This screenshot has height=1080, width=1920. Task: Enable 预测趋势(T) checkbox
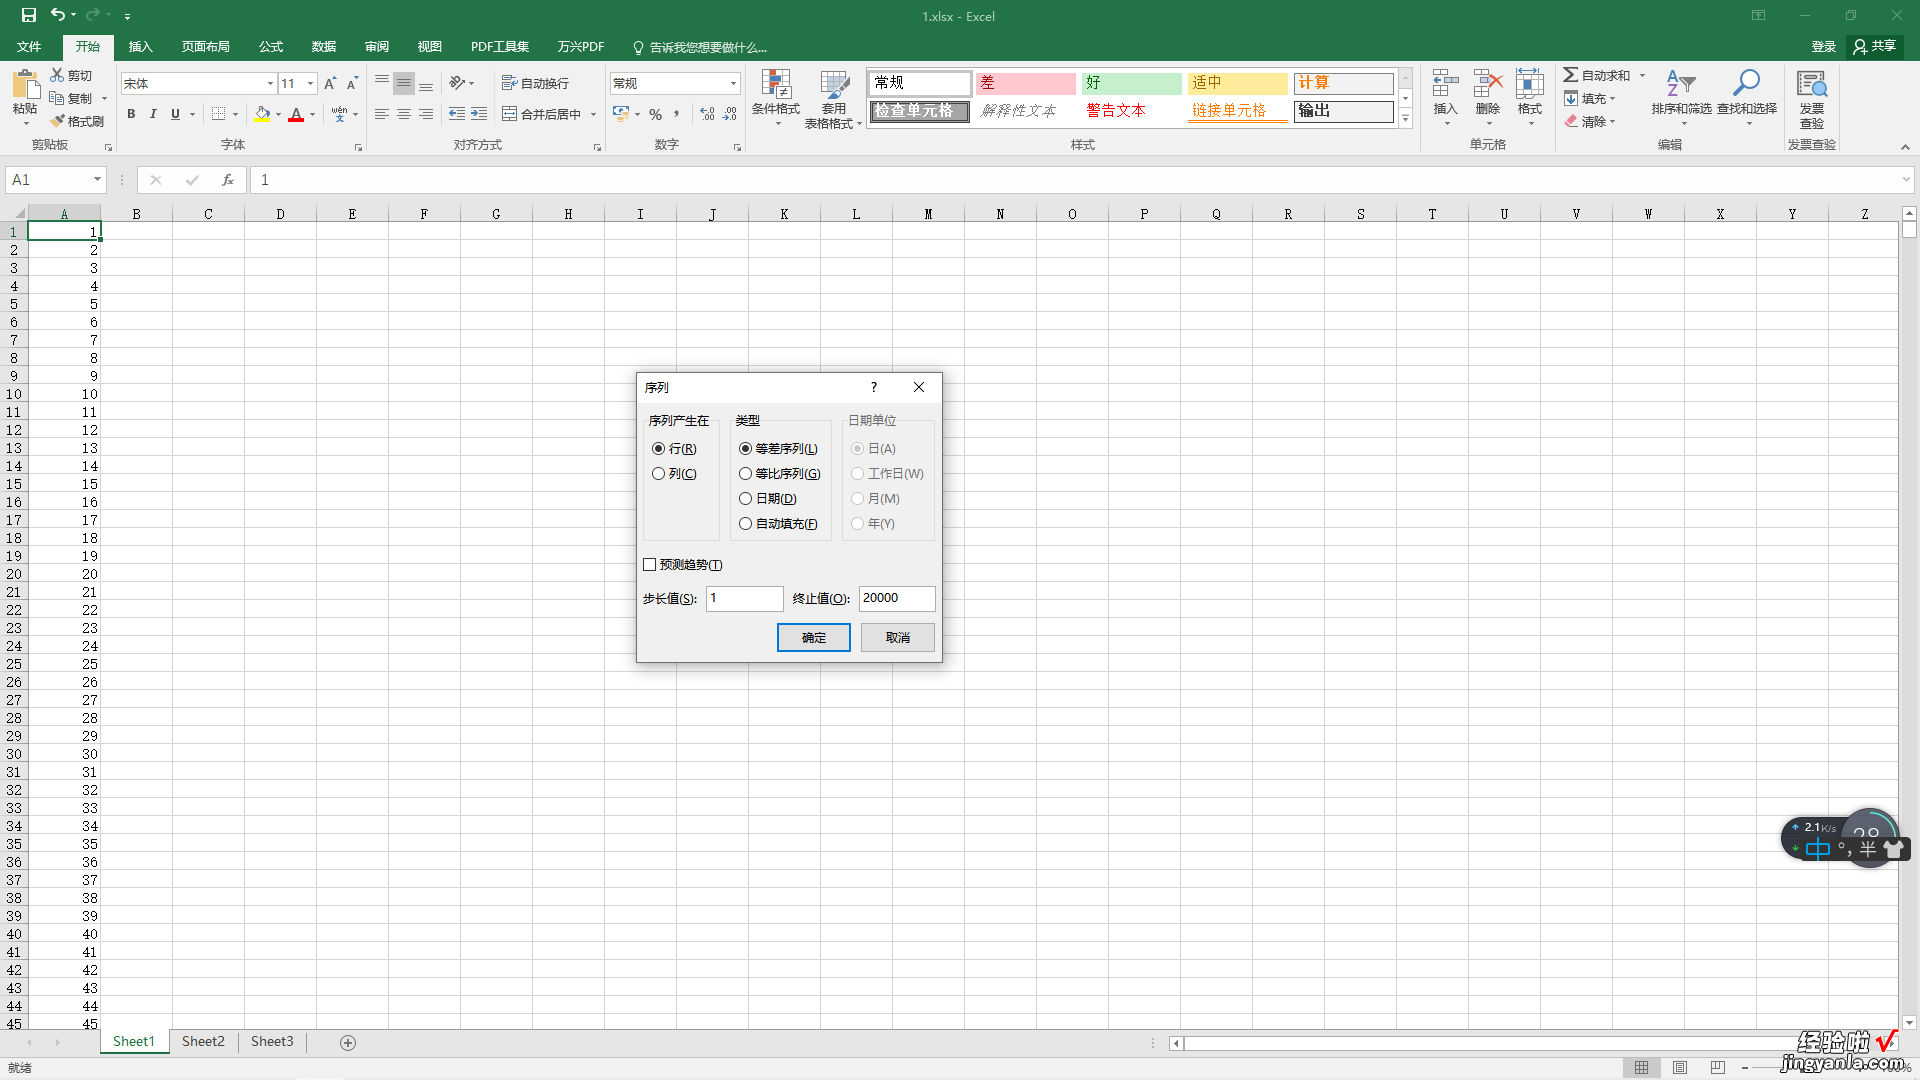pos(649,564)
